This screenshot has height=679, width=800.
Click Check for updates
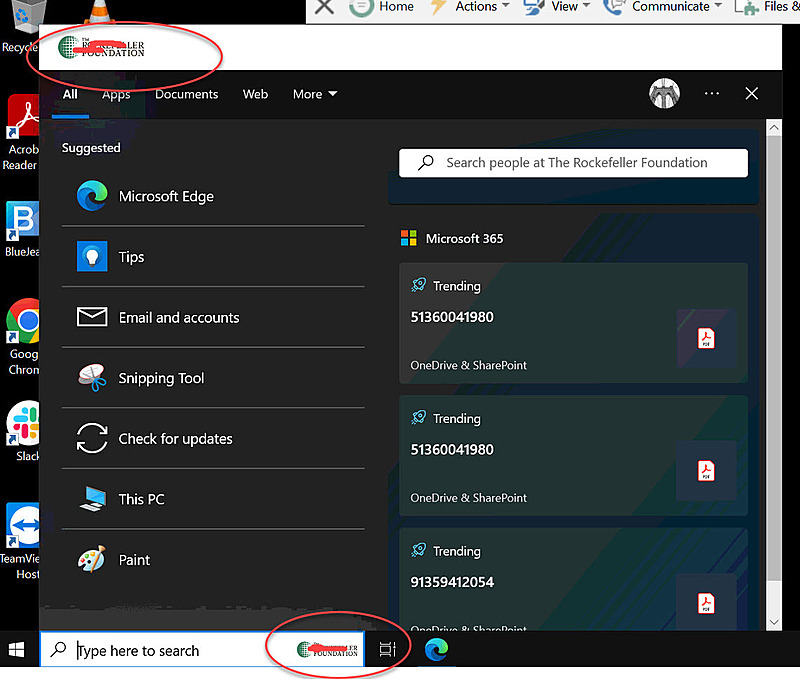(x=173, y=438)
